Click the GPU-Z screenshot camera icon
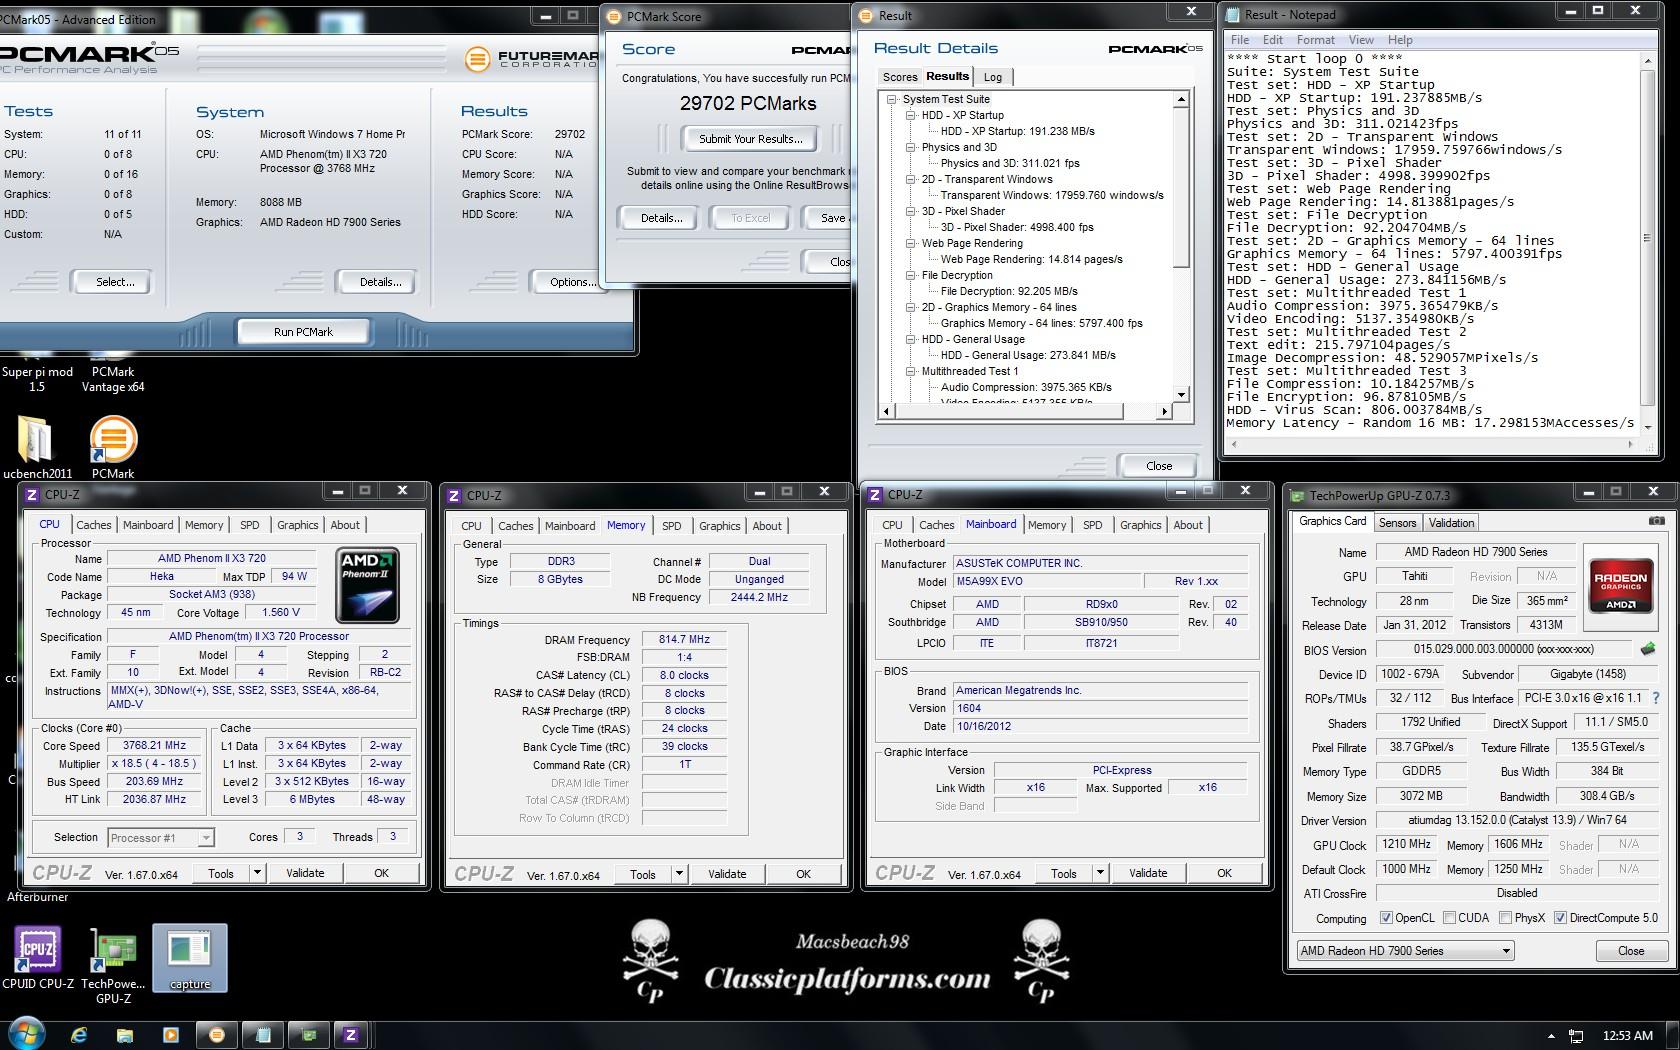This screenshot has height=1050, width=1680. (x=1657, y=521)
